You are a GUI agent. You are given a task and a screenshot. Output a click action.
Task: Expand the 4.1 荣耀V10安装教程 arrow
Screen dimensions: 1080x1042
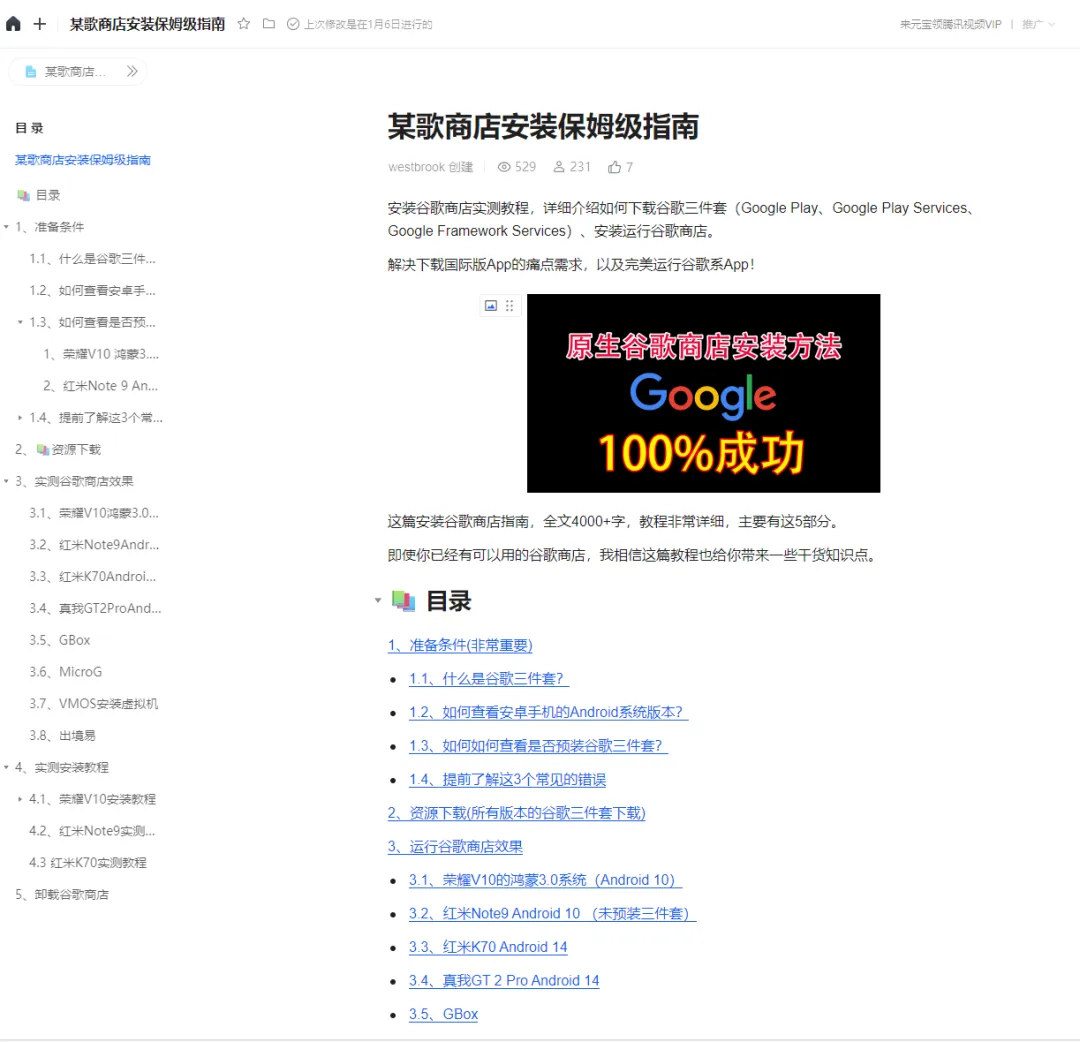20,798
